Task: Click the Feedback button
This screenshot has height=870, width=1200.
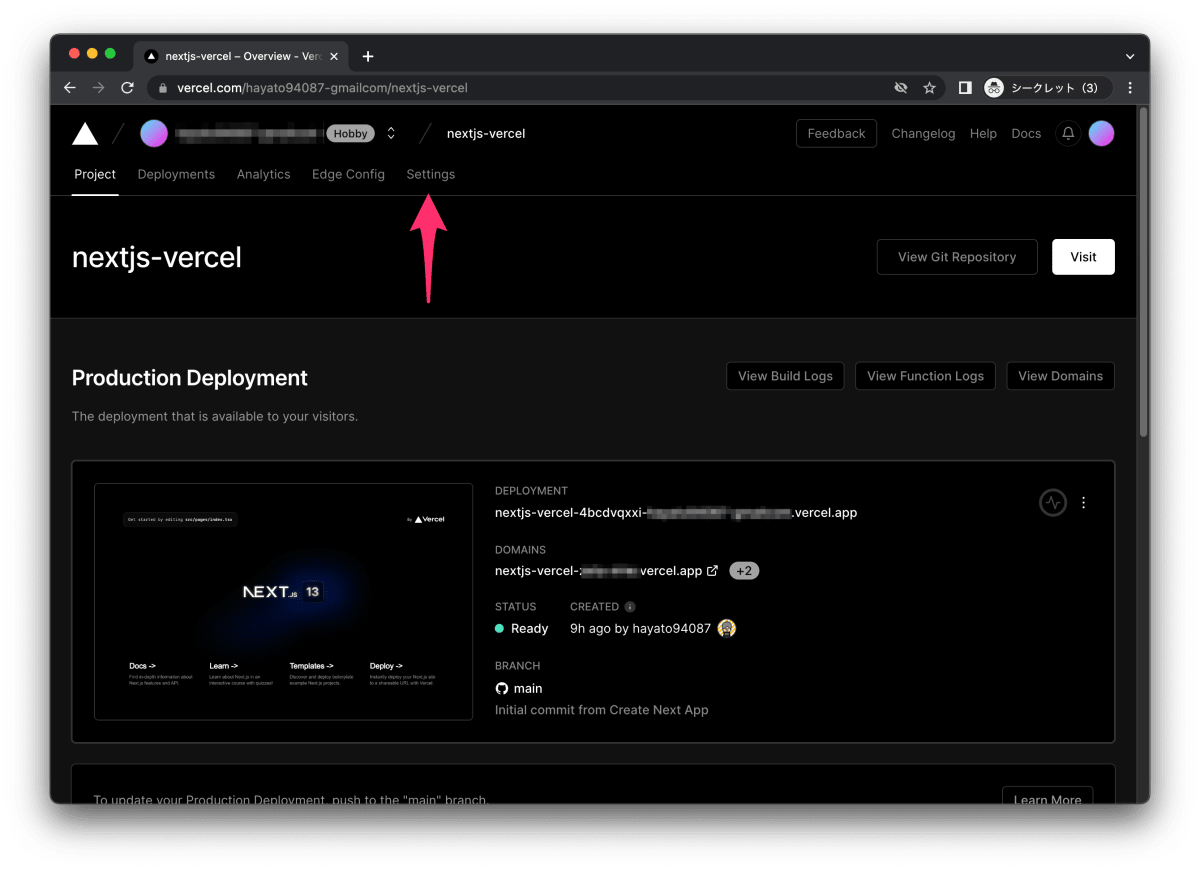Action: (x=836, y=133)
